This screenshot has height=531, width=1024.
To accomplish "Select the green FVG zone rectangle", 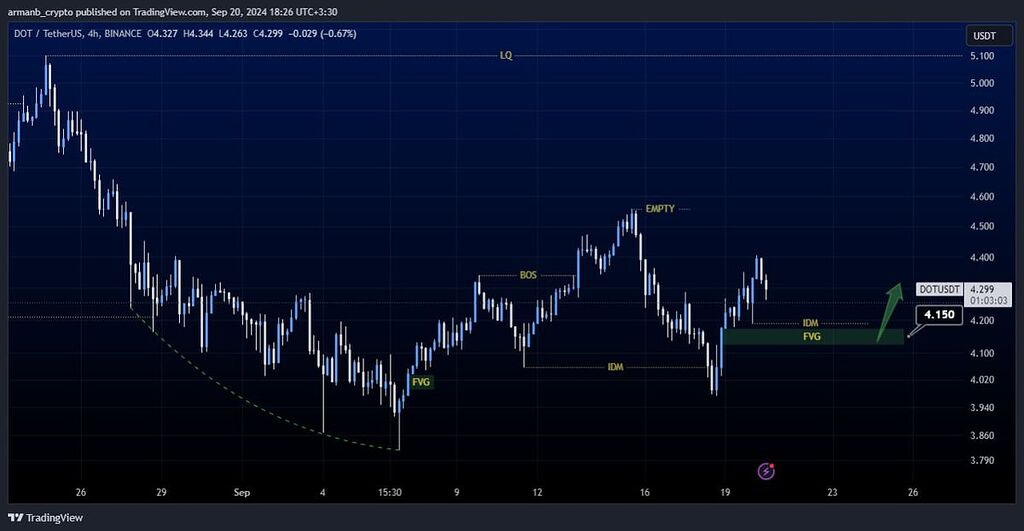I will [812, 337].
